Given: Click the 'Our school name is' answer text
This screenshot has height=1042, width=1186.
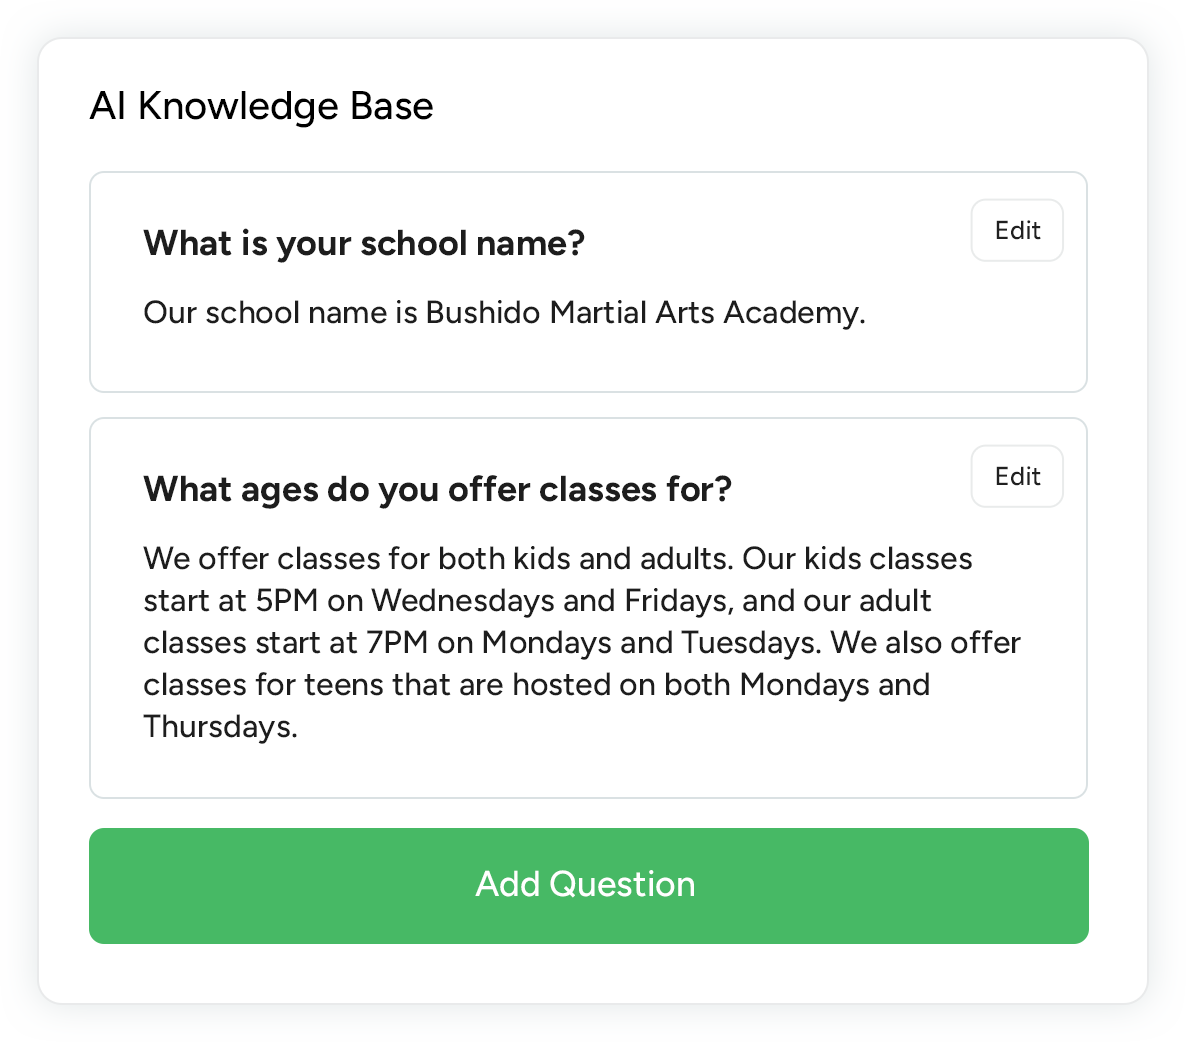Looking at the screenshot, I should click(280, 313).
